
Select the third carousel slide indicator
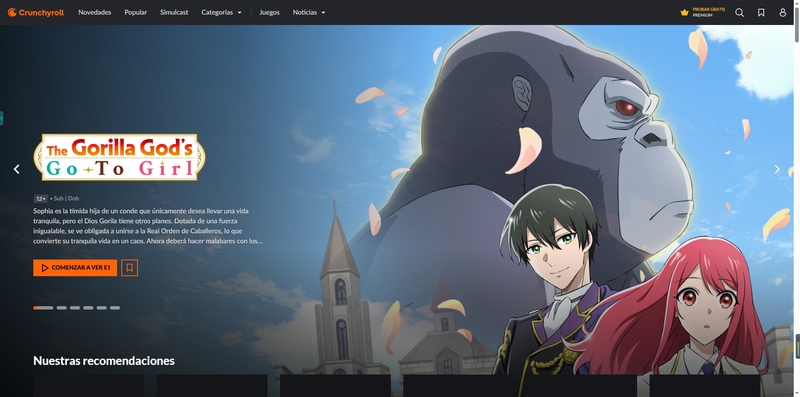tap(75, 308)
